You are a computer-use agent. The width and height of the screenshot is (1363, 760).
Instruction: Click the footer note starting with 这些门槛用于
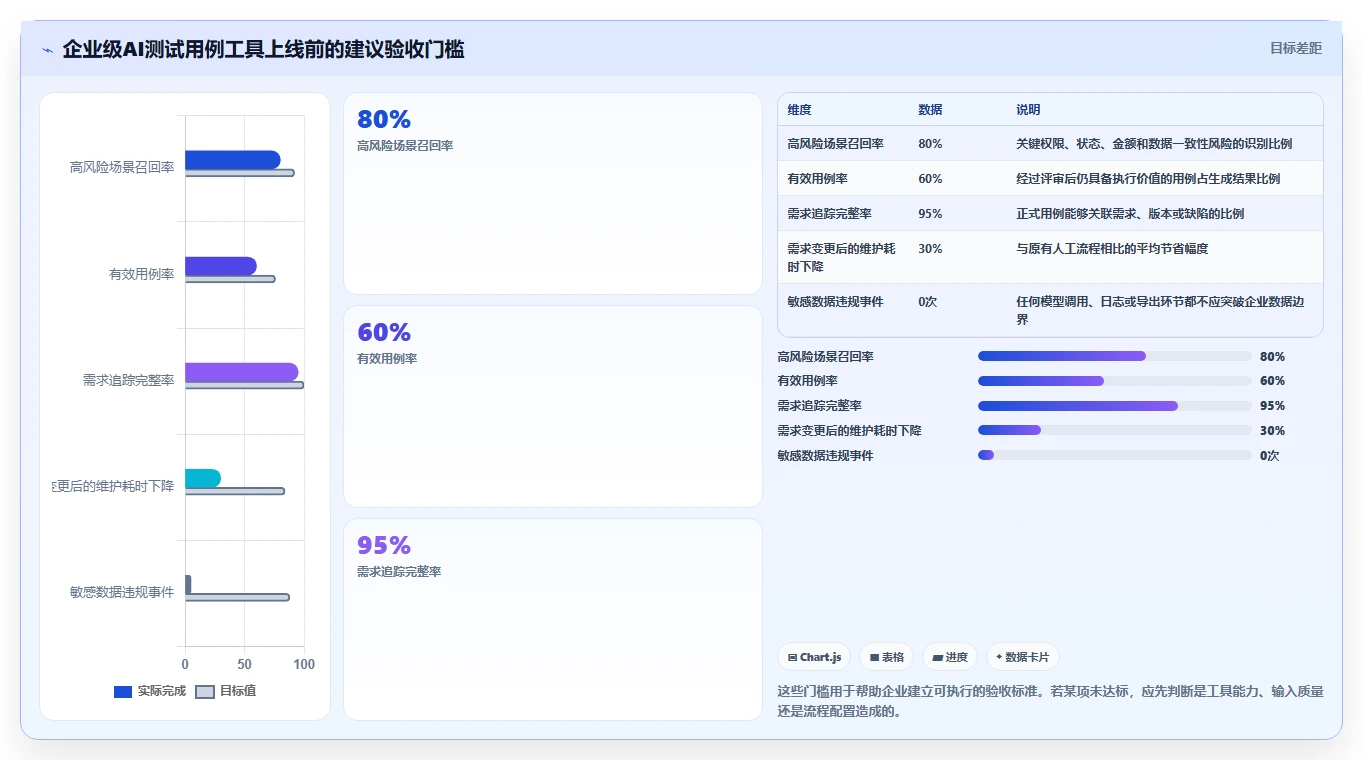point(1050,701)
